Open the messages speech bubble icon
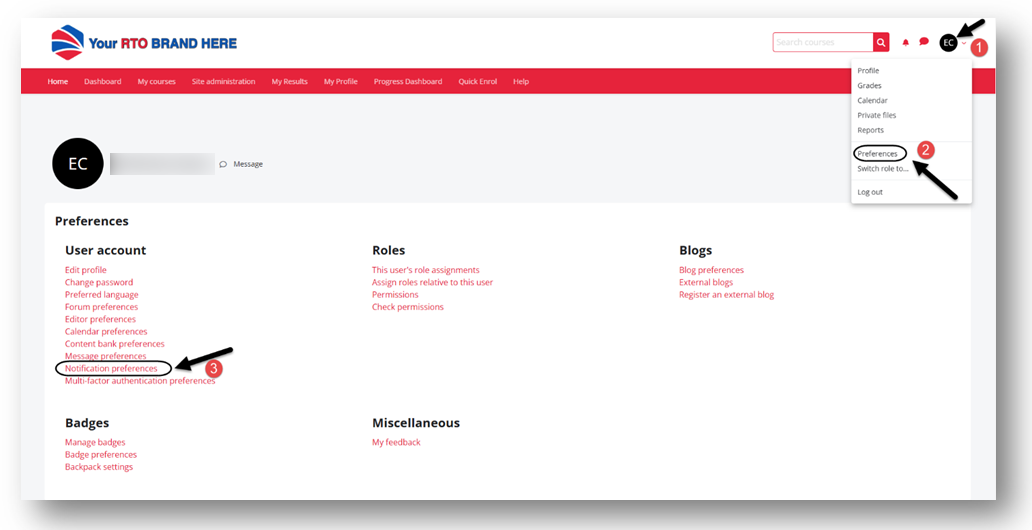The width and height of the screenshot is (1032, 530). point(924,42)
